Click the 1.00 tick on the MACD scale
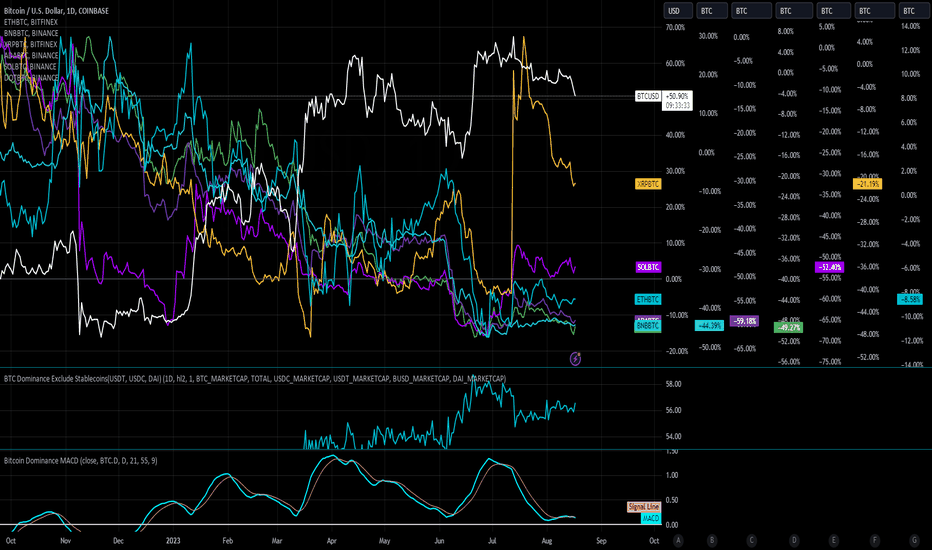Image resolution: width=932 pixels, height=550 pixels. pyautogui.click(x=672, y=475)
